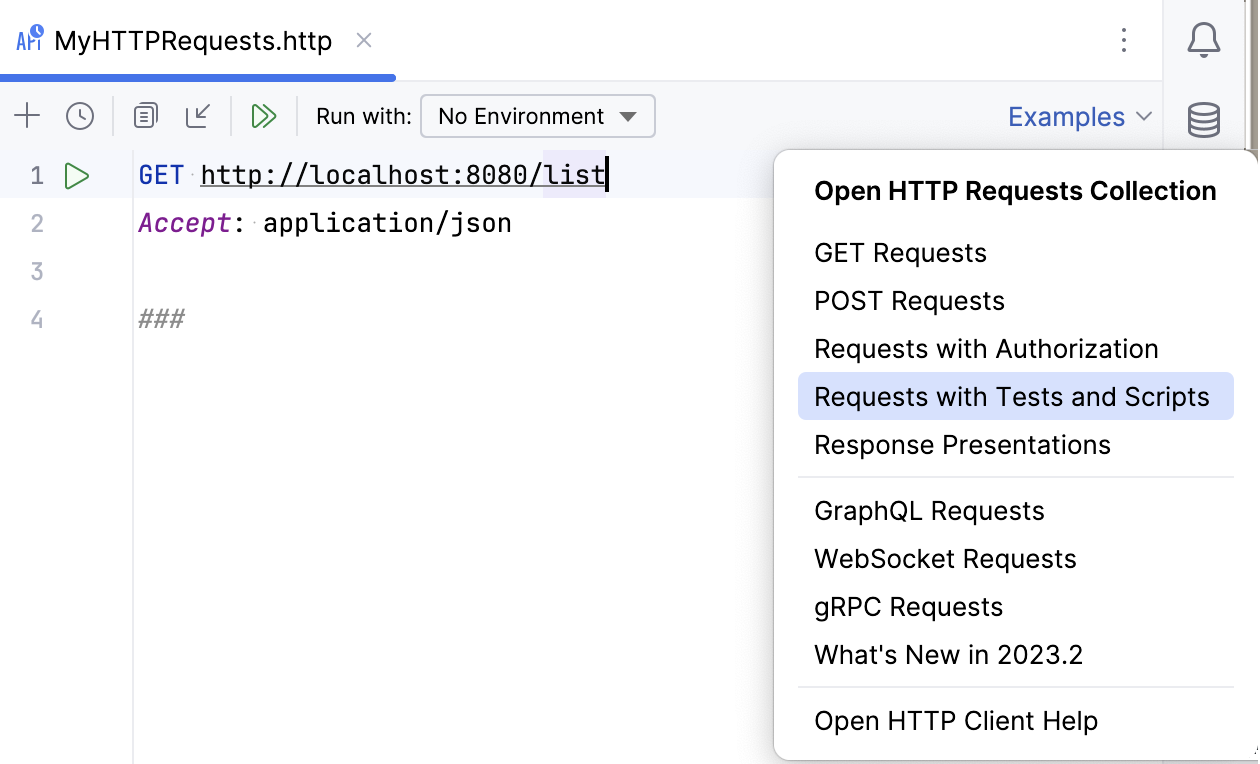1260x764 pixels.
Task: Select POST Requests menu entry
Action: coord(909,301)
